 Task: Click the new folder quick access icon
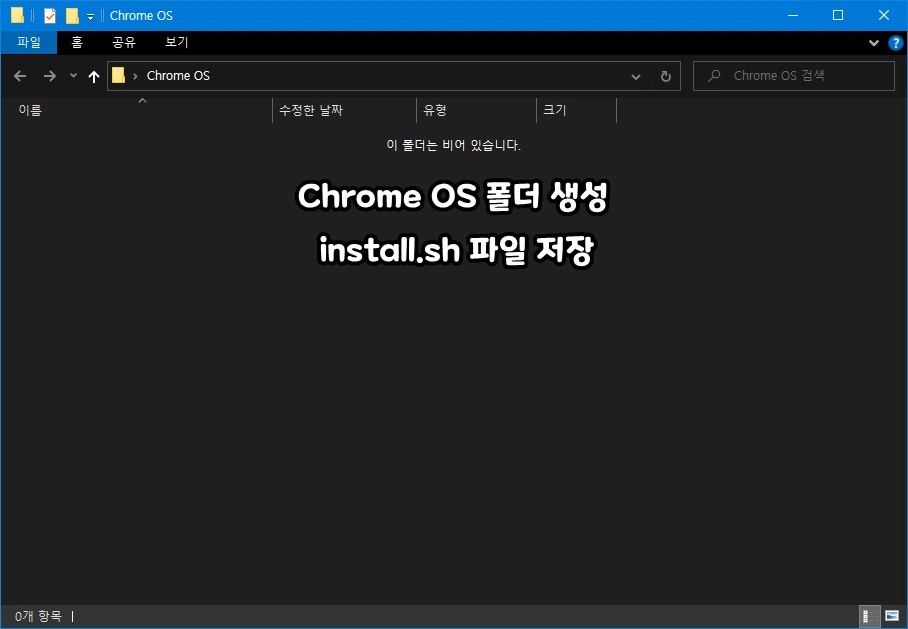[x=72, y=16]
